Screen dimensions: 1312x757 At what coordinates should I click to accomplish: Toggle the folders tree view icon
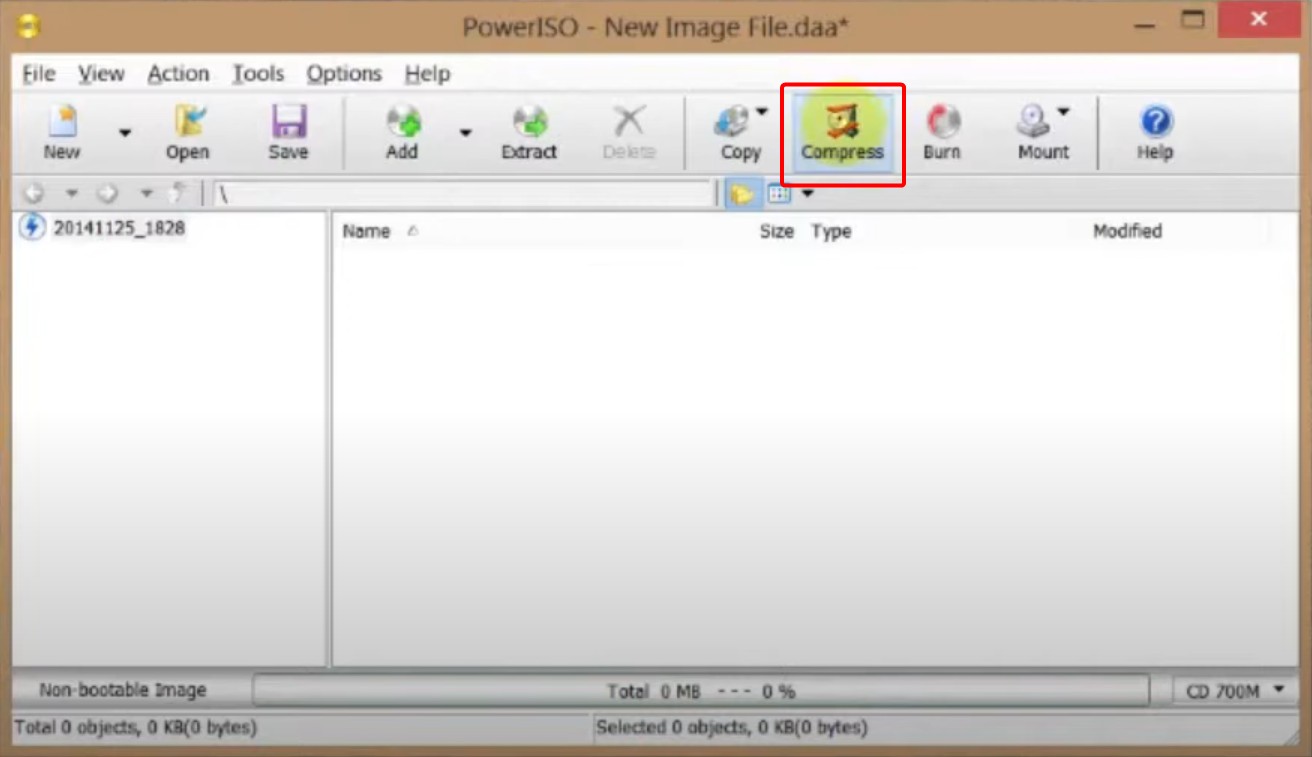click(x=742, y=194)
